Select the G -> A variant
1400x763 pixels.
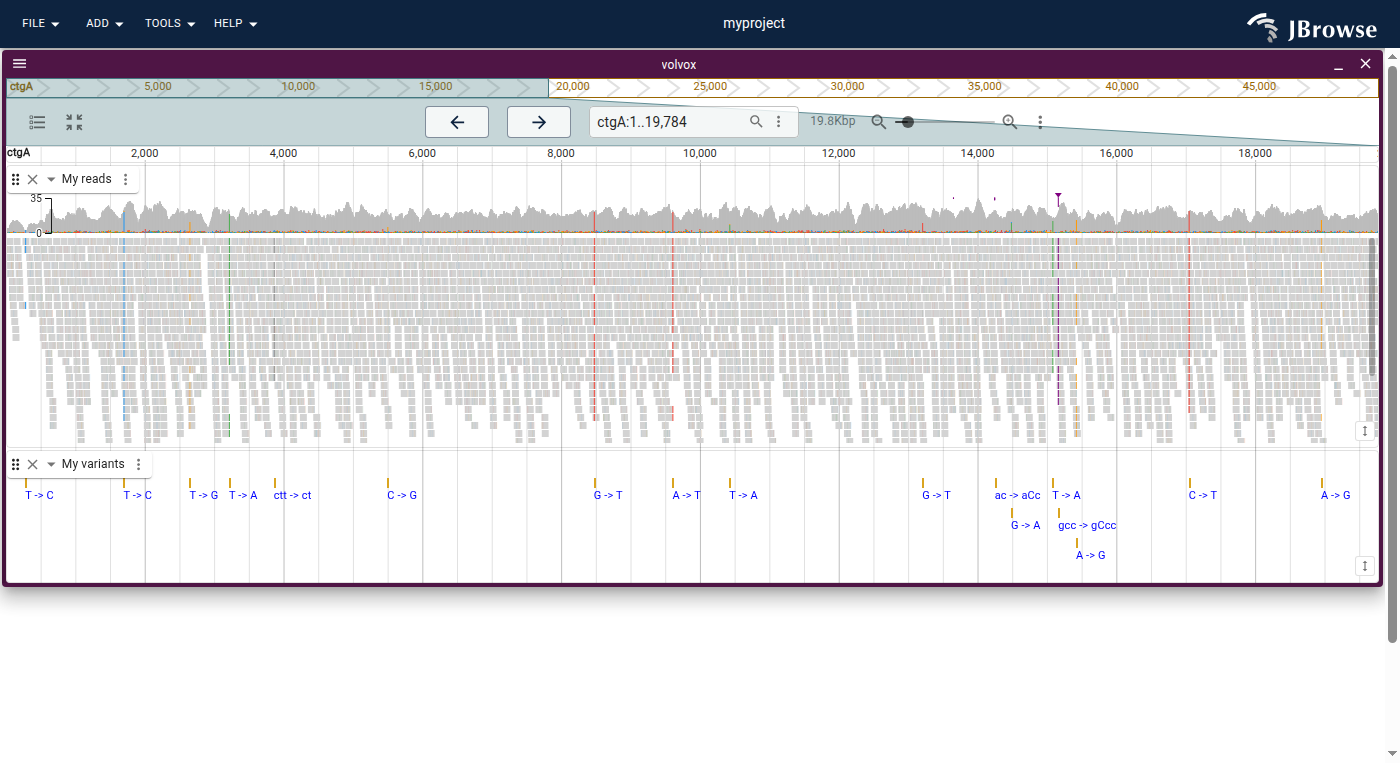pos(1026,525)
